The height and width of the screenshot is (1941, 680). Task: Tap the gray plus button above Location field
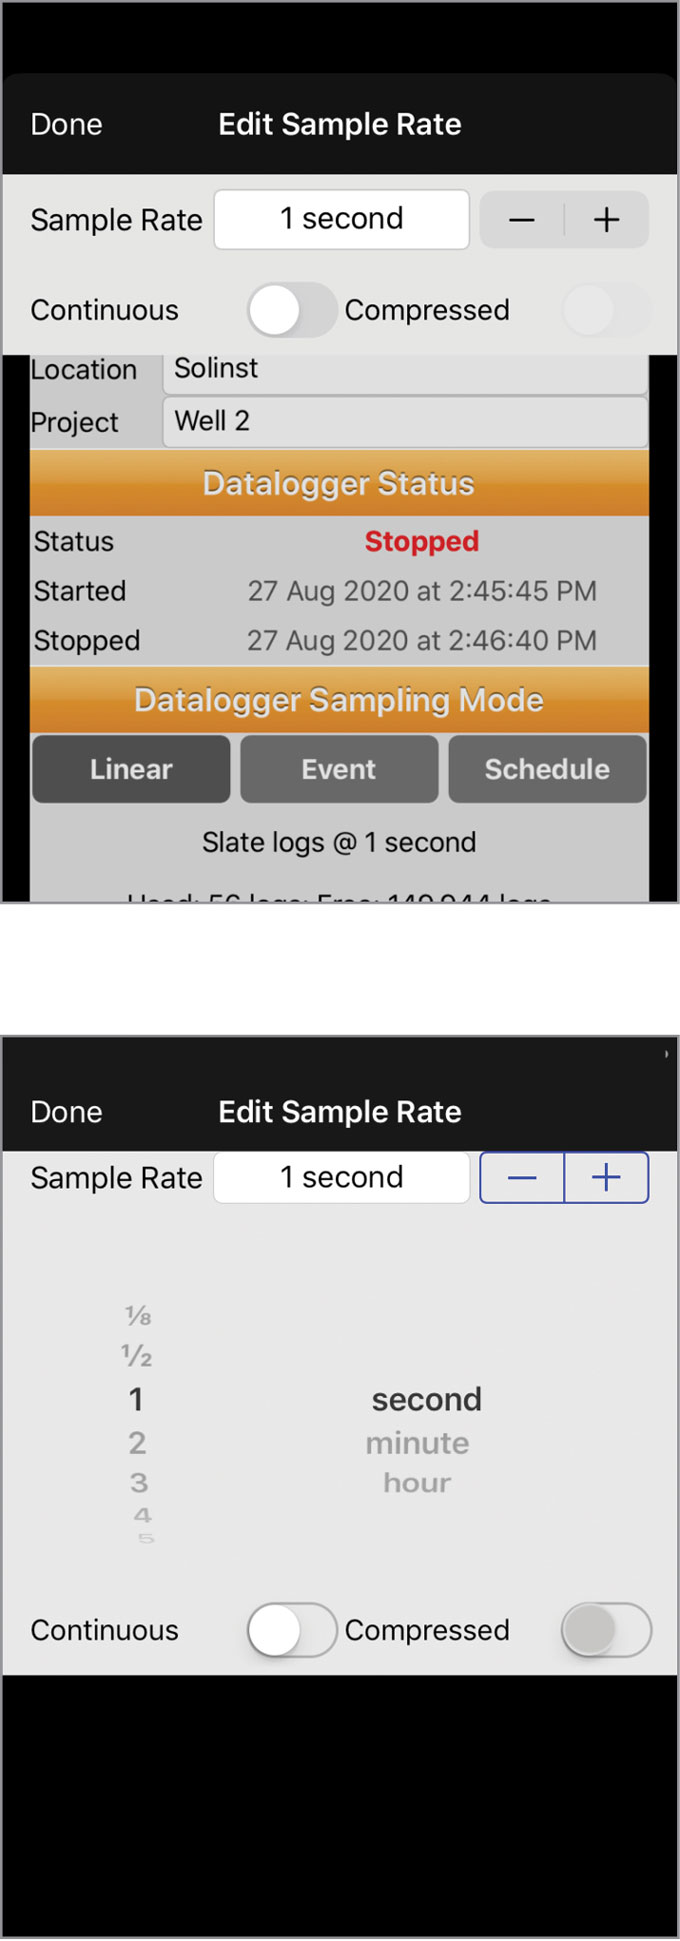(606, 220)
